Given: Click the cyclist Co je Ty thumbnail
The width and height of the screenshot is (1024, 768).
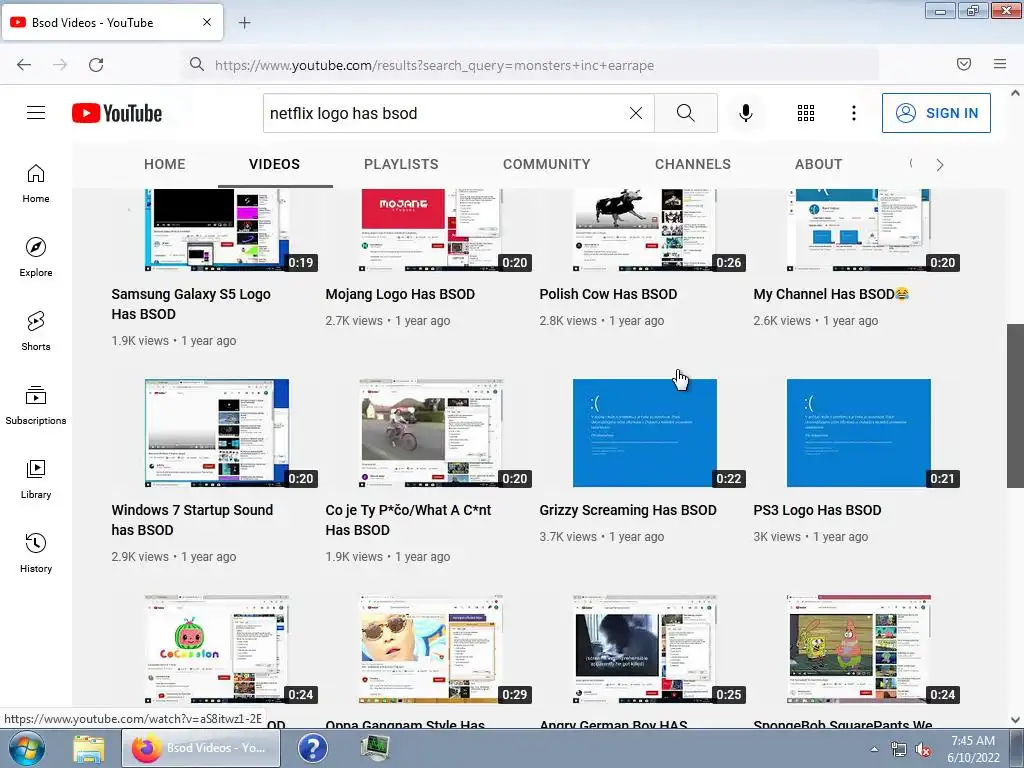Looking at the screenshot, I should pyautogui.click(x=431, y=433).
